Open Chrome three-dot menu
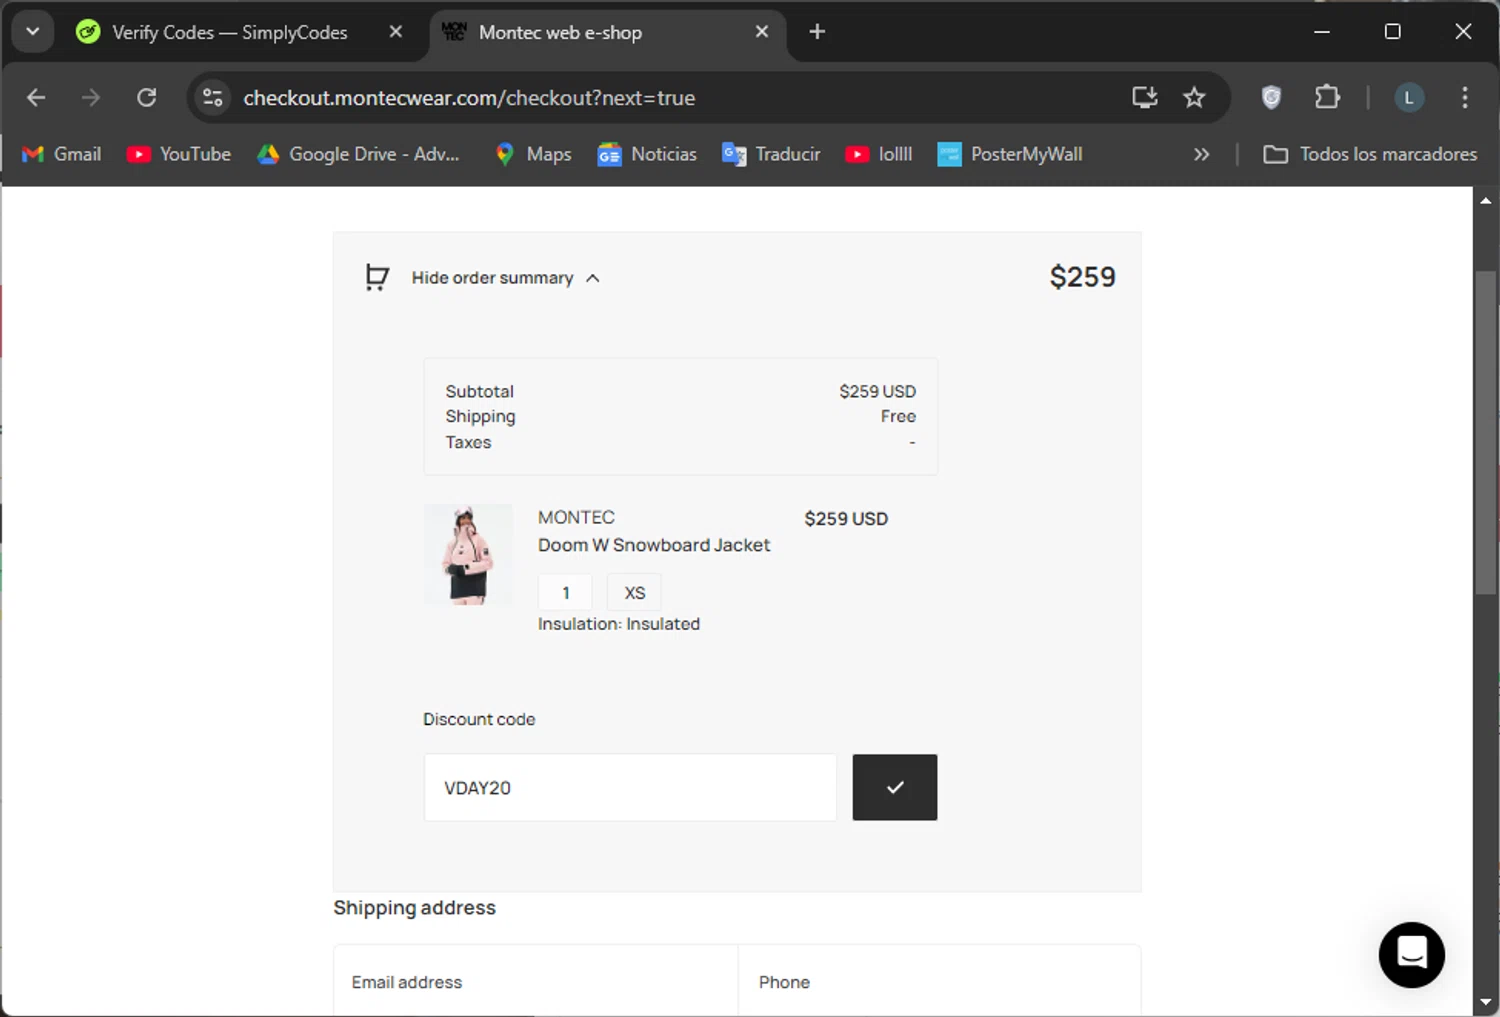This screenshot has height=1017, width=1500. (1465, 98)
